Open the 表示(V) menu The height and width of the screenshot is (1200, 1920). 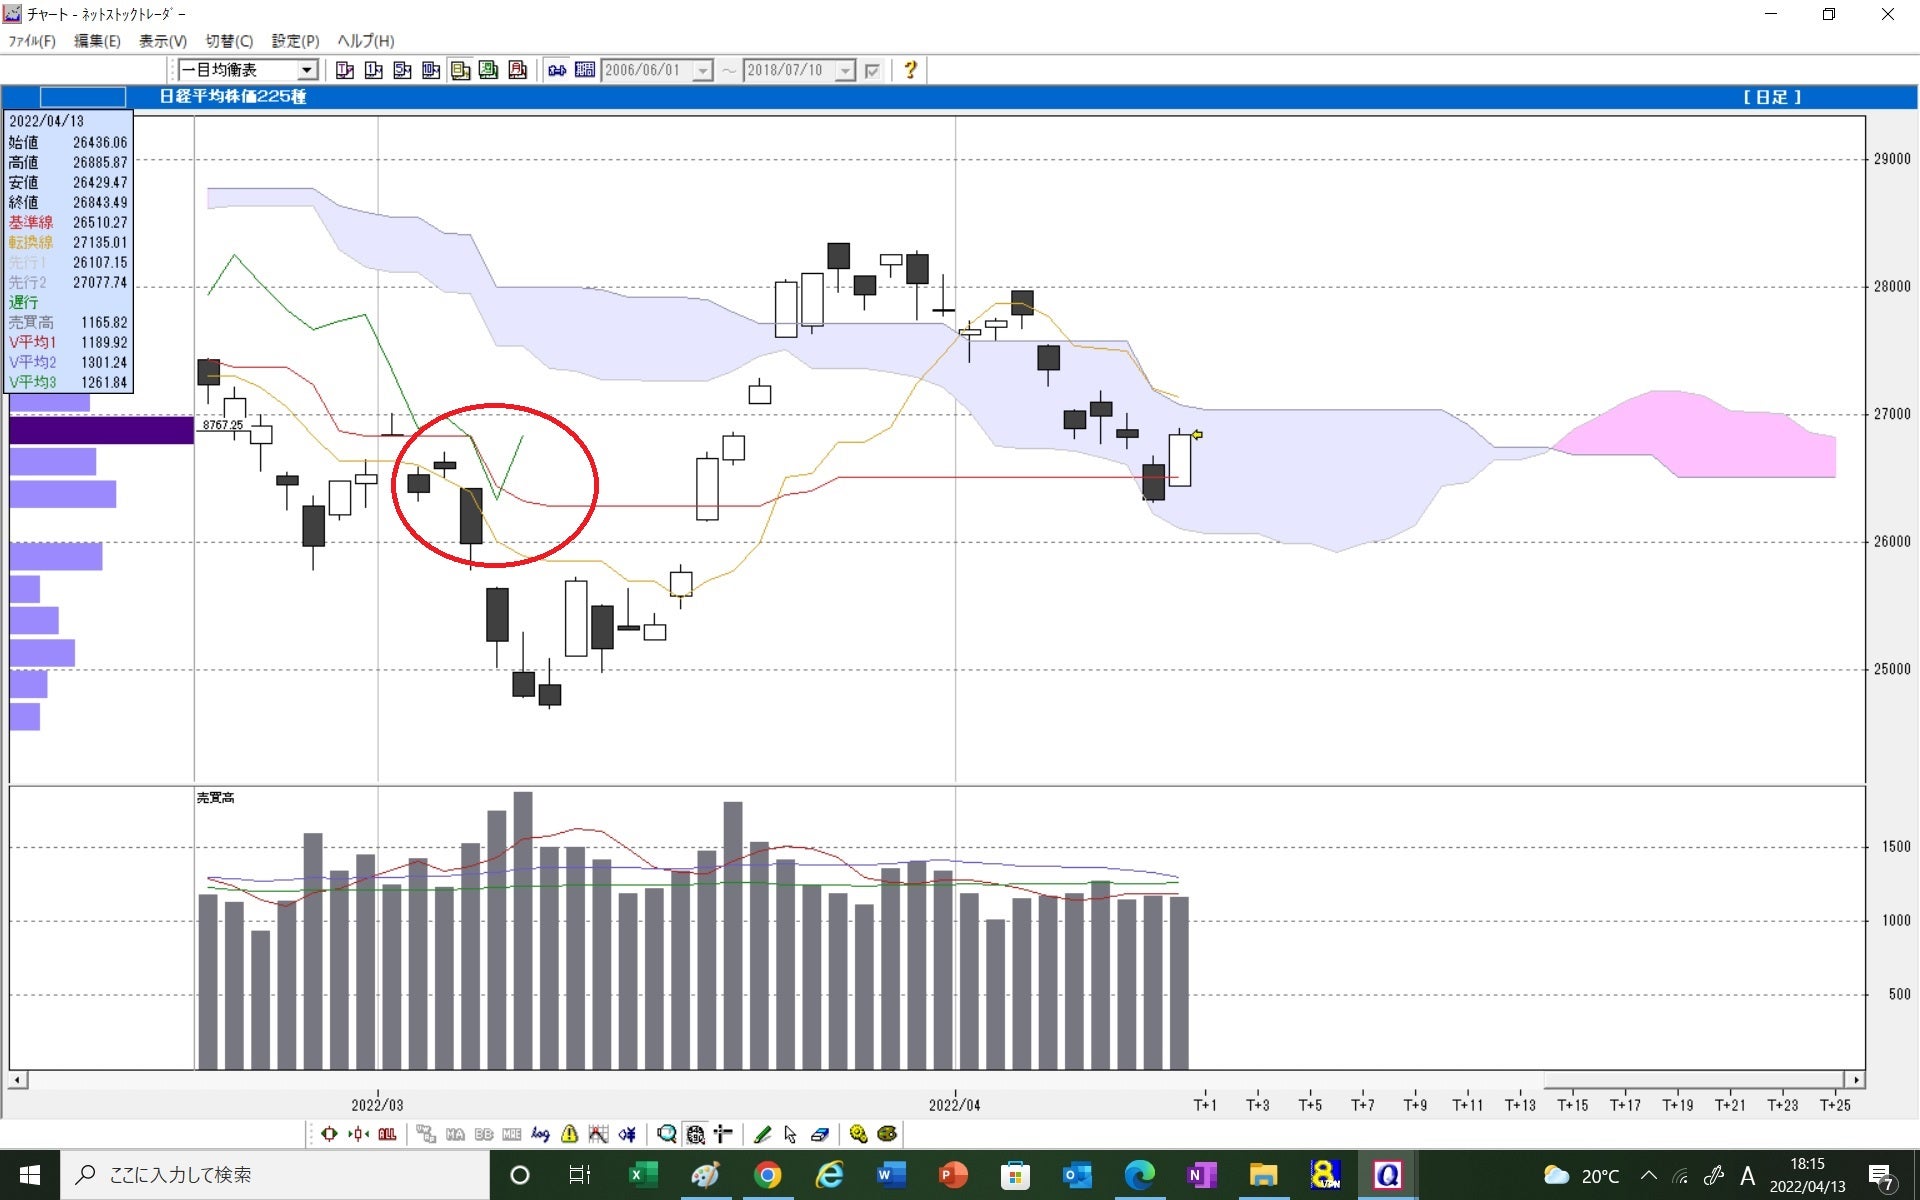click(162, 41)
